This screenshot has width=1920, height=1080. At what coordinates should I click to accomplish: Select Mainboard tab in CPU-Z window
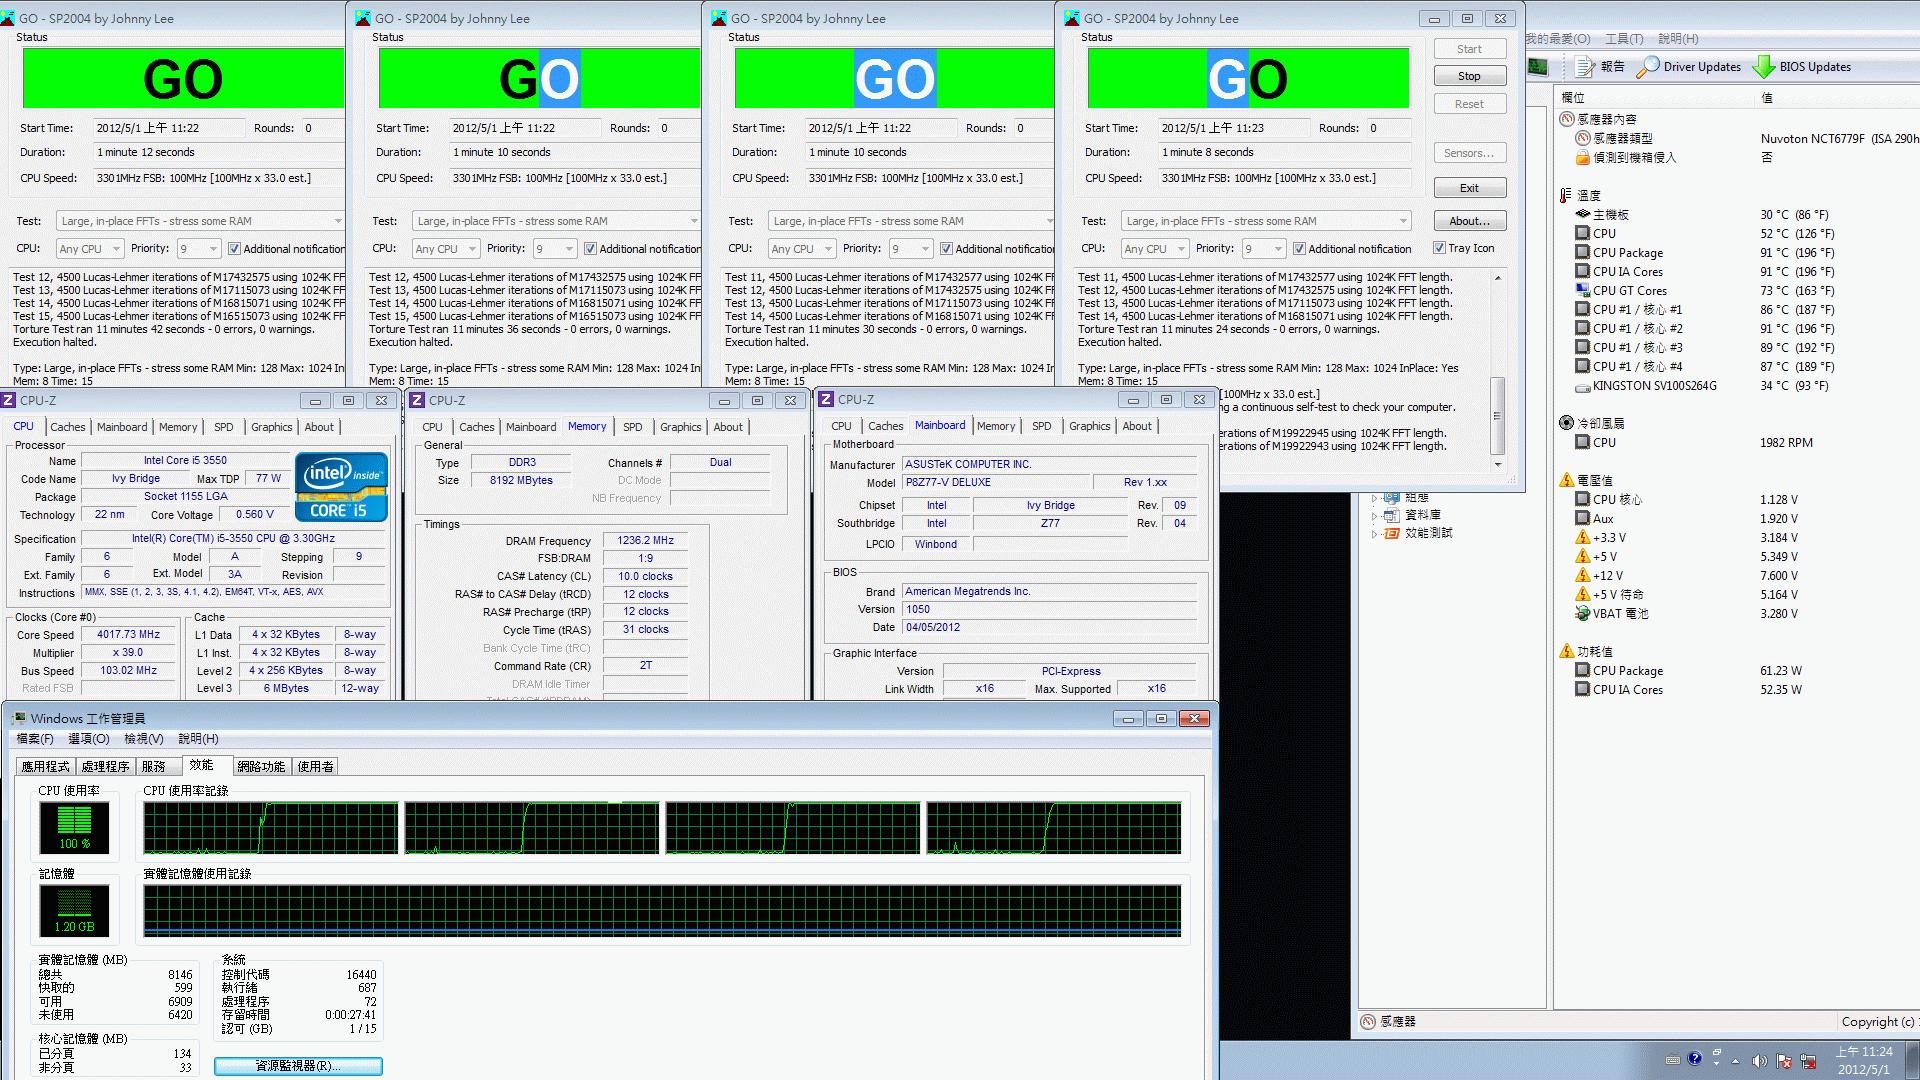[x=939, y=425]
